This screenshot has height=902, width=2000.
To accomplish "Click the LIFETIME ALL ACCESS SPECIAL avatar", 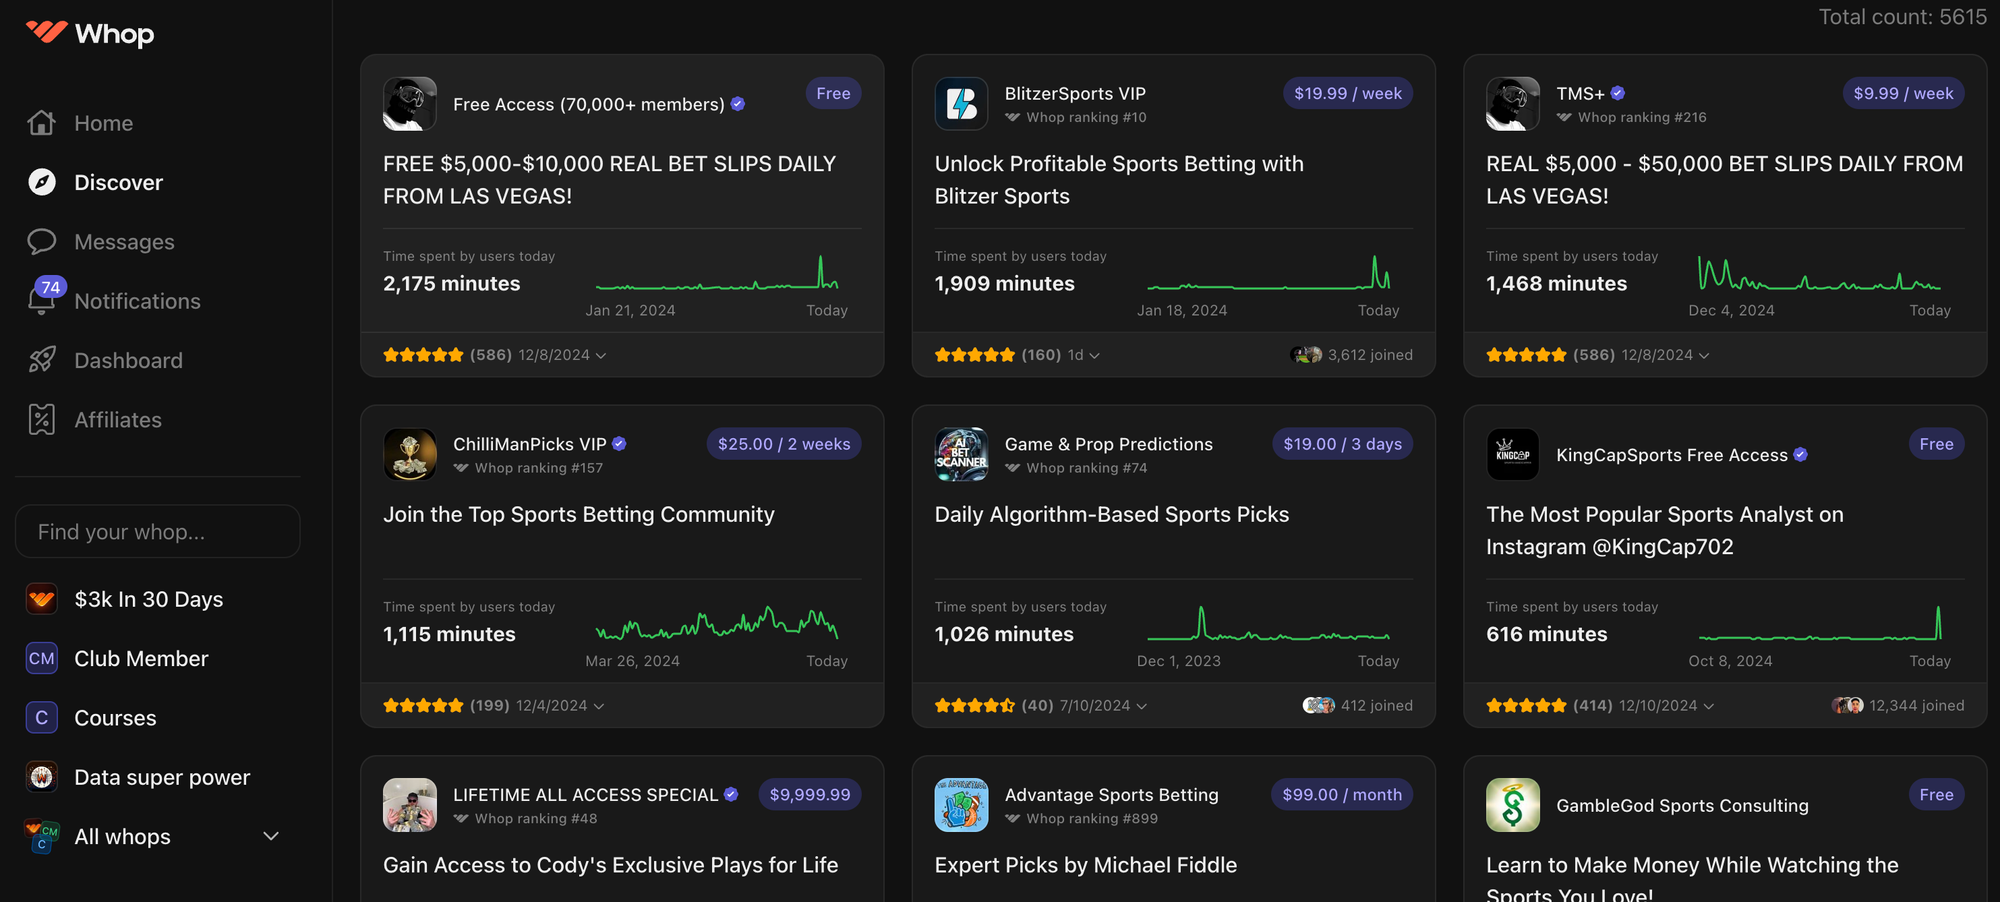I will 410,805.
